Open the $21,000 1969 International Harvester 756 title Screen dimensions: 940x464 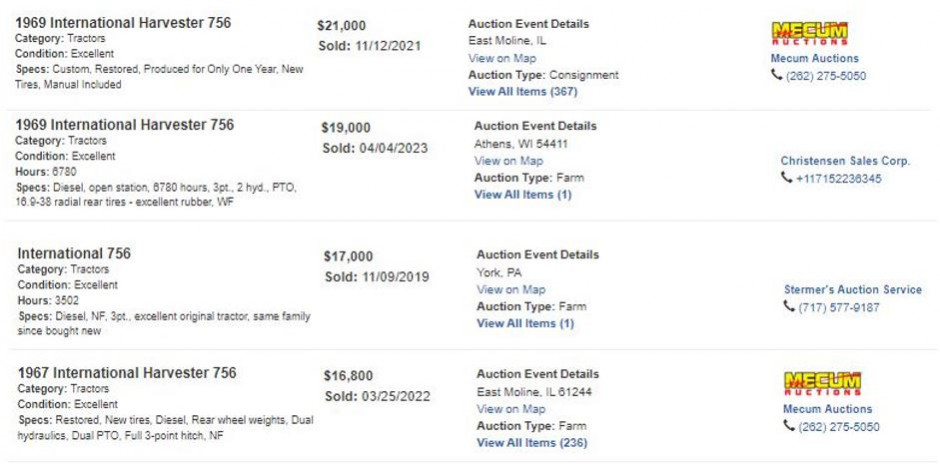tap(123, 23)
